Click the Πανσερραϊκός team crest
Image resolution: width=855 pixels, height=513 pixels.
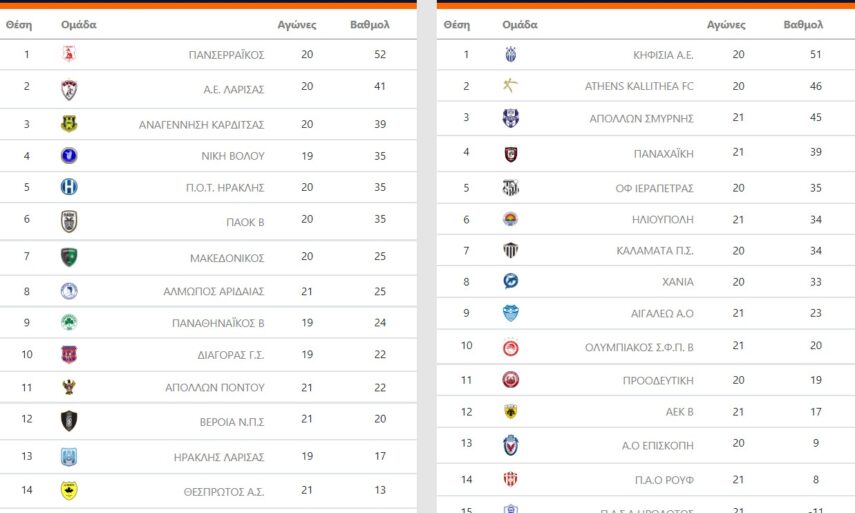[69, 54]
